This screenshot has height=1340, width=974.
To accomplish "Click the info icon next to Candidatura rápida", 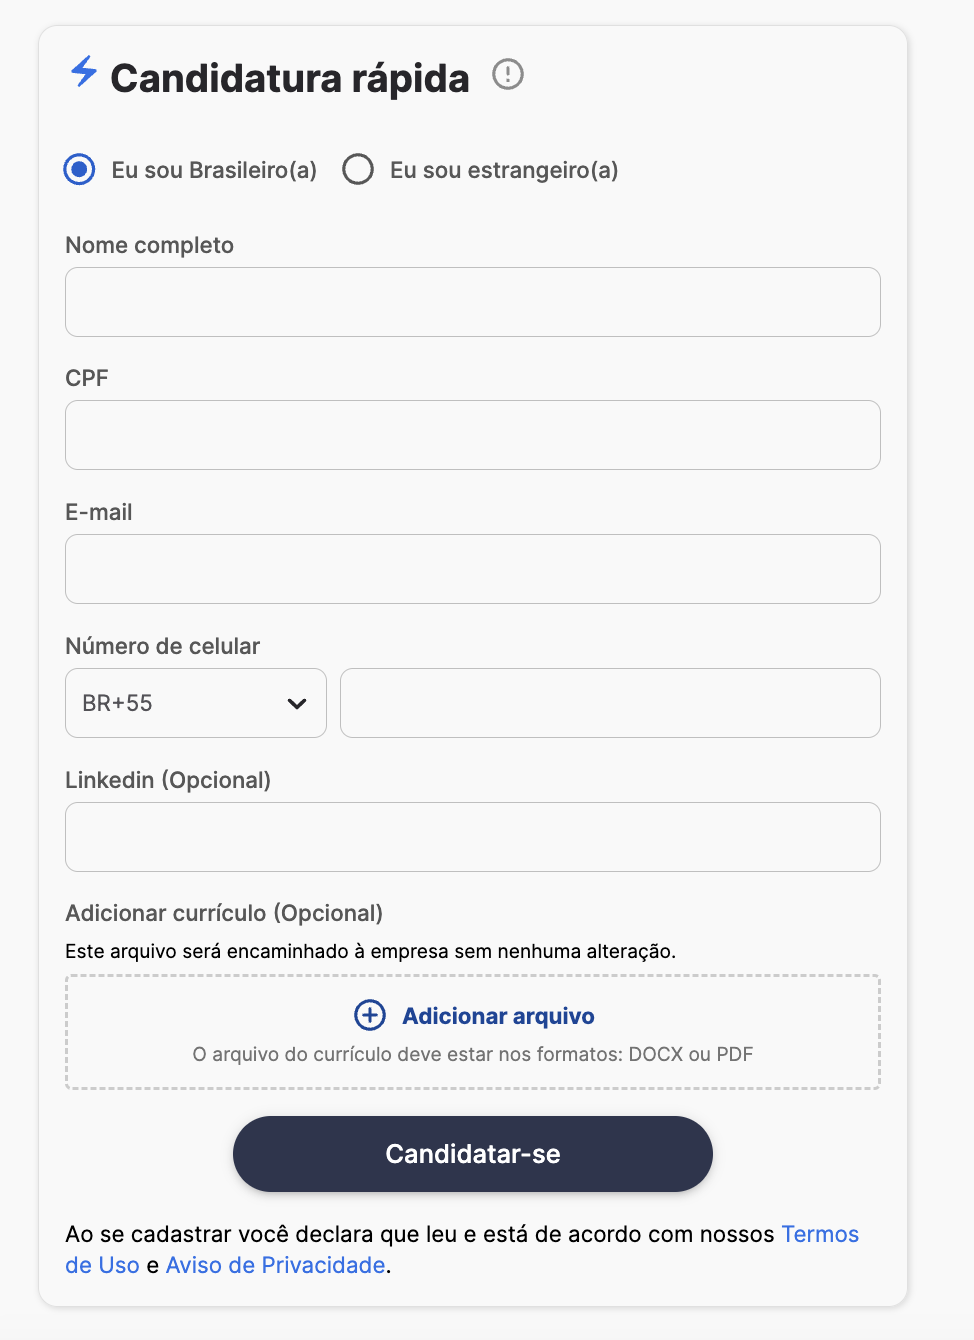I will click(508, 74).
